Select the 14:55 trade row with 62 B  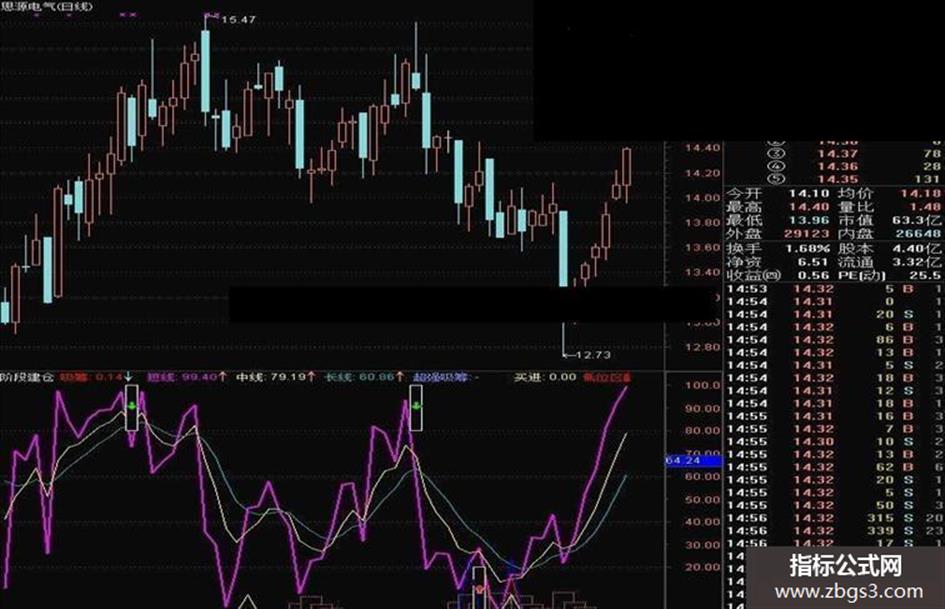[834, 467]
